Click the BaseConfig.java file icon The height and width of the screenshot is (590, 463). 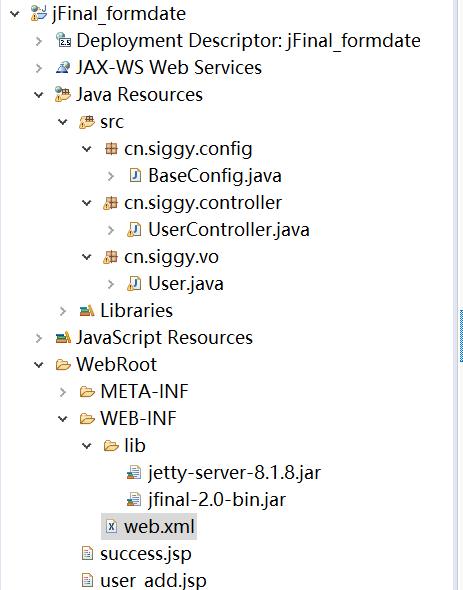(x=135, y=176)
